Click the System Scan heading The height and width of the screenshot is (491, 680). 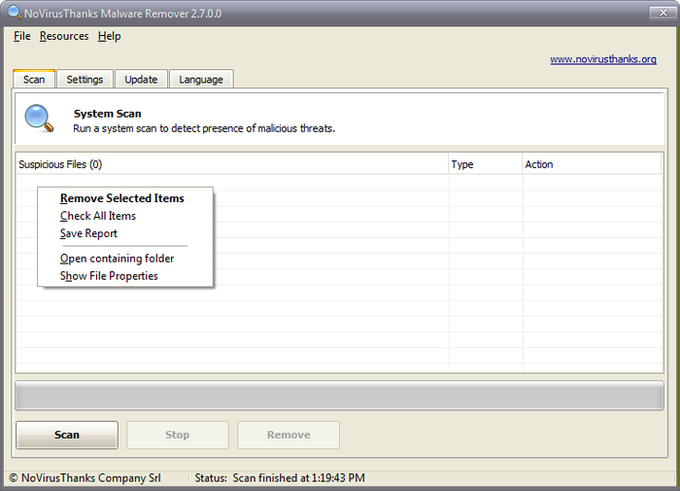coord(108,114)
